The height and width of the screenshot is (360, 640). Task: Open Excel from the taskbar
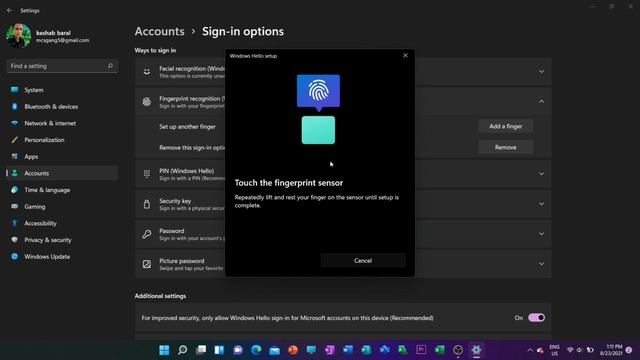(440, 350)
